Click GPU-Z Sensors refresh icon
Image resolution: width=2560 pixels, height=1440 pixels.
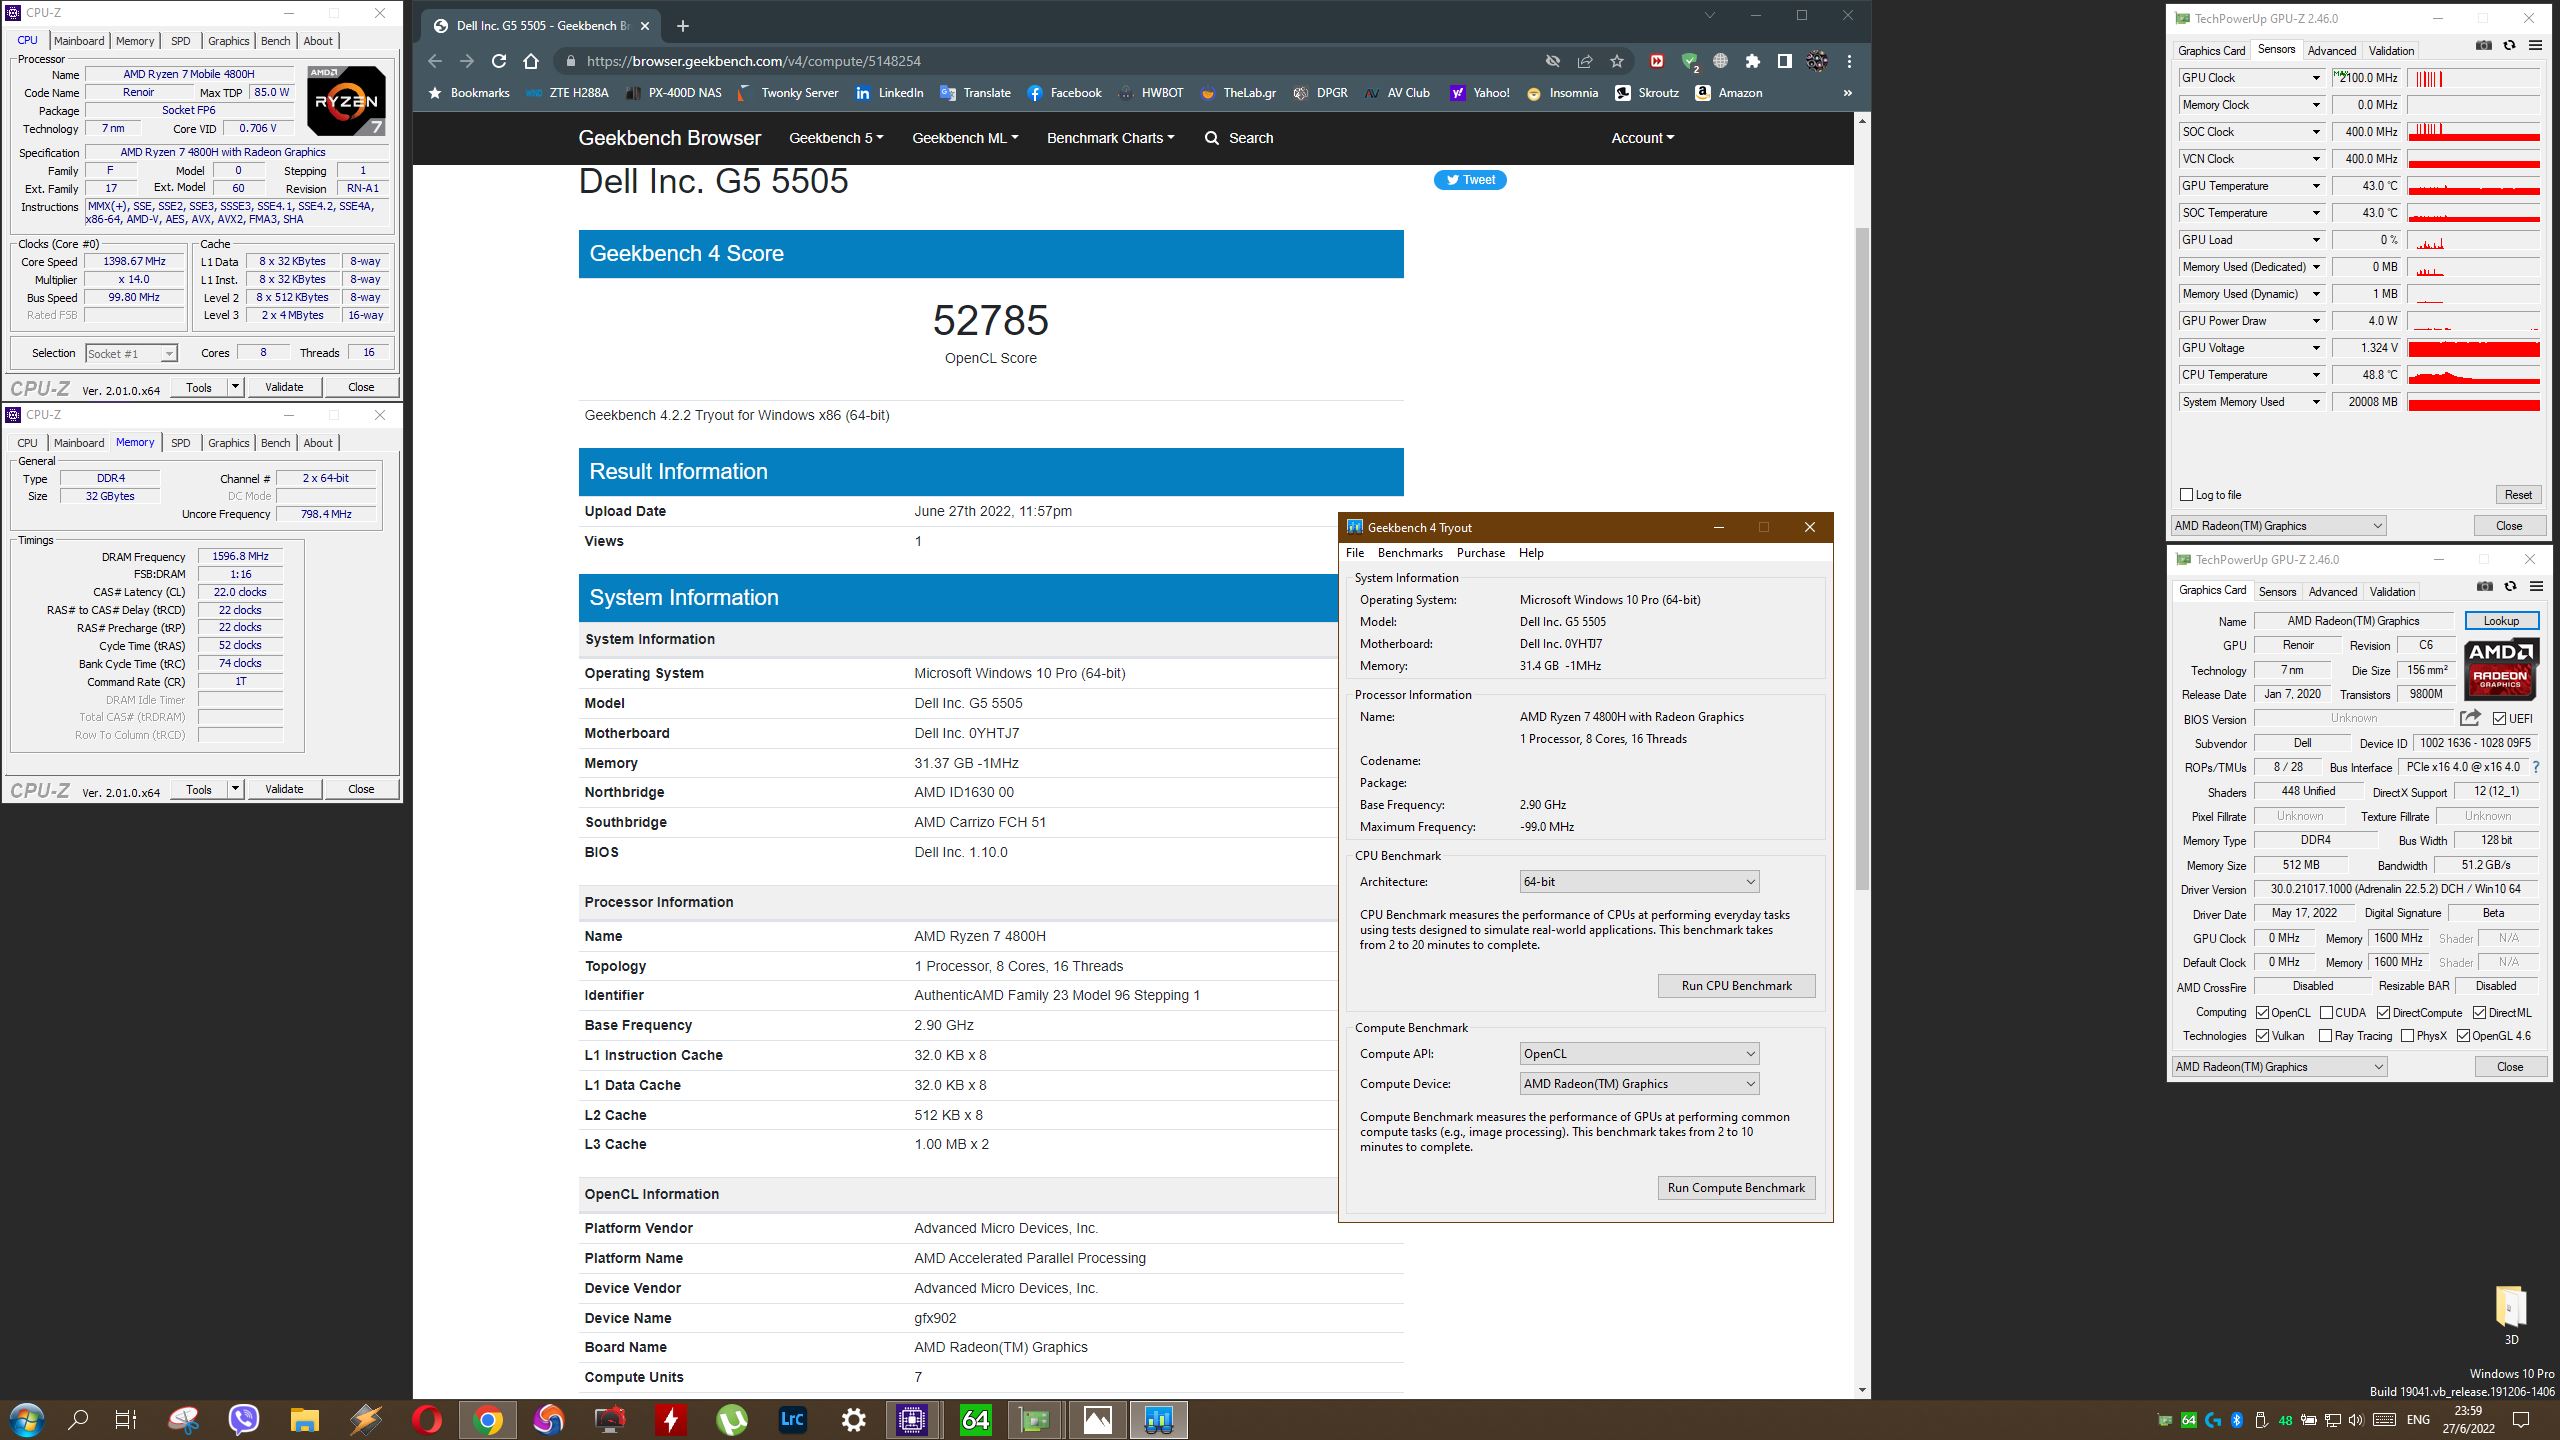(x=2509, y=45)
